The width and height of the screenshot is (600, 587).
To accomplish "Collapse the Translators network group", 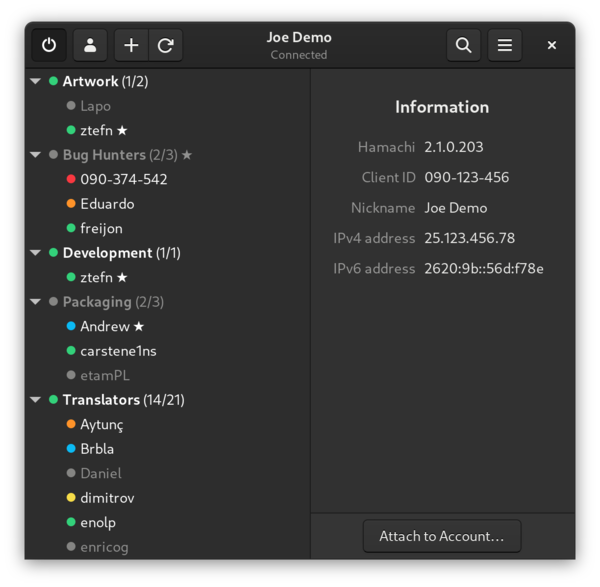I will (36, 400).
